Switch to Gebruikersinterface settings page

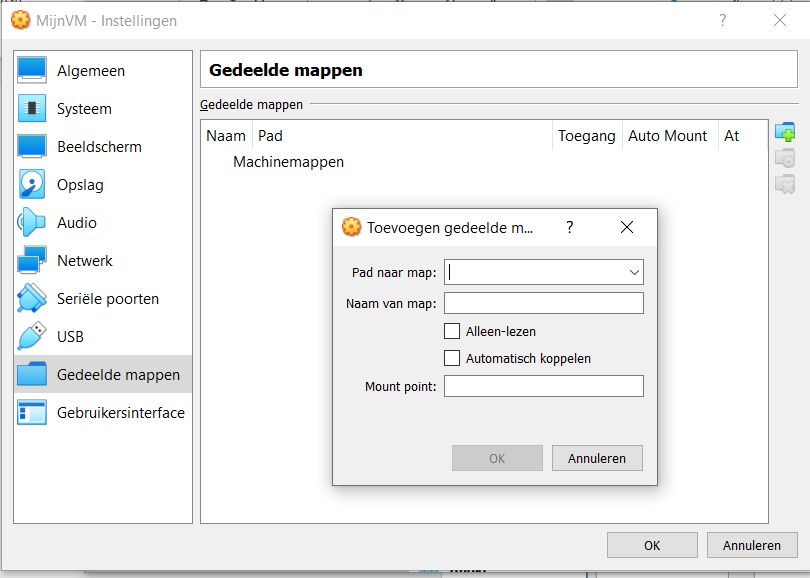[x=120, y=413]
